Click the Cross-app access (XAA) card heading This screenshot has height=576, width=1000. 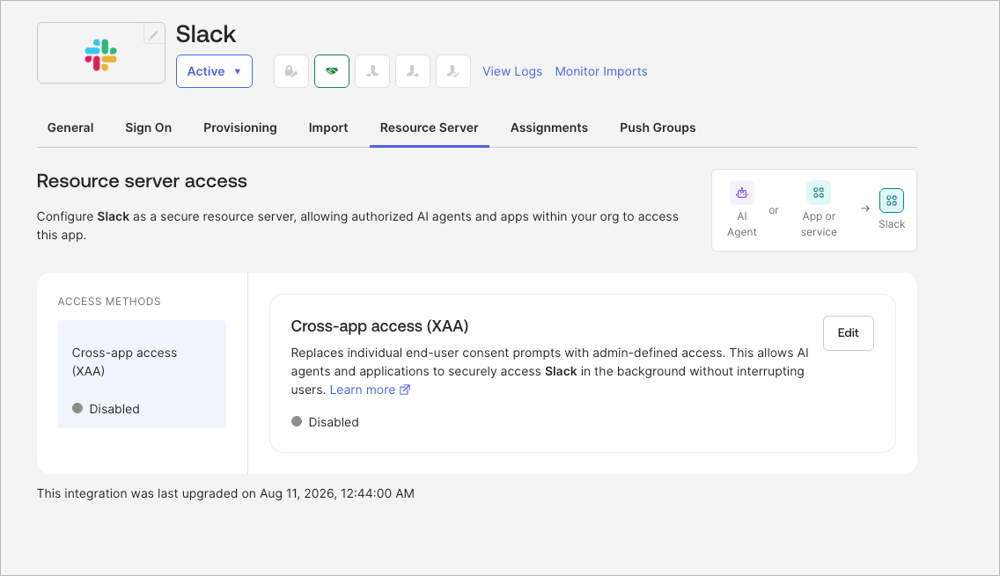(x=379, y=326)
